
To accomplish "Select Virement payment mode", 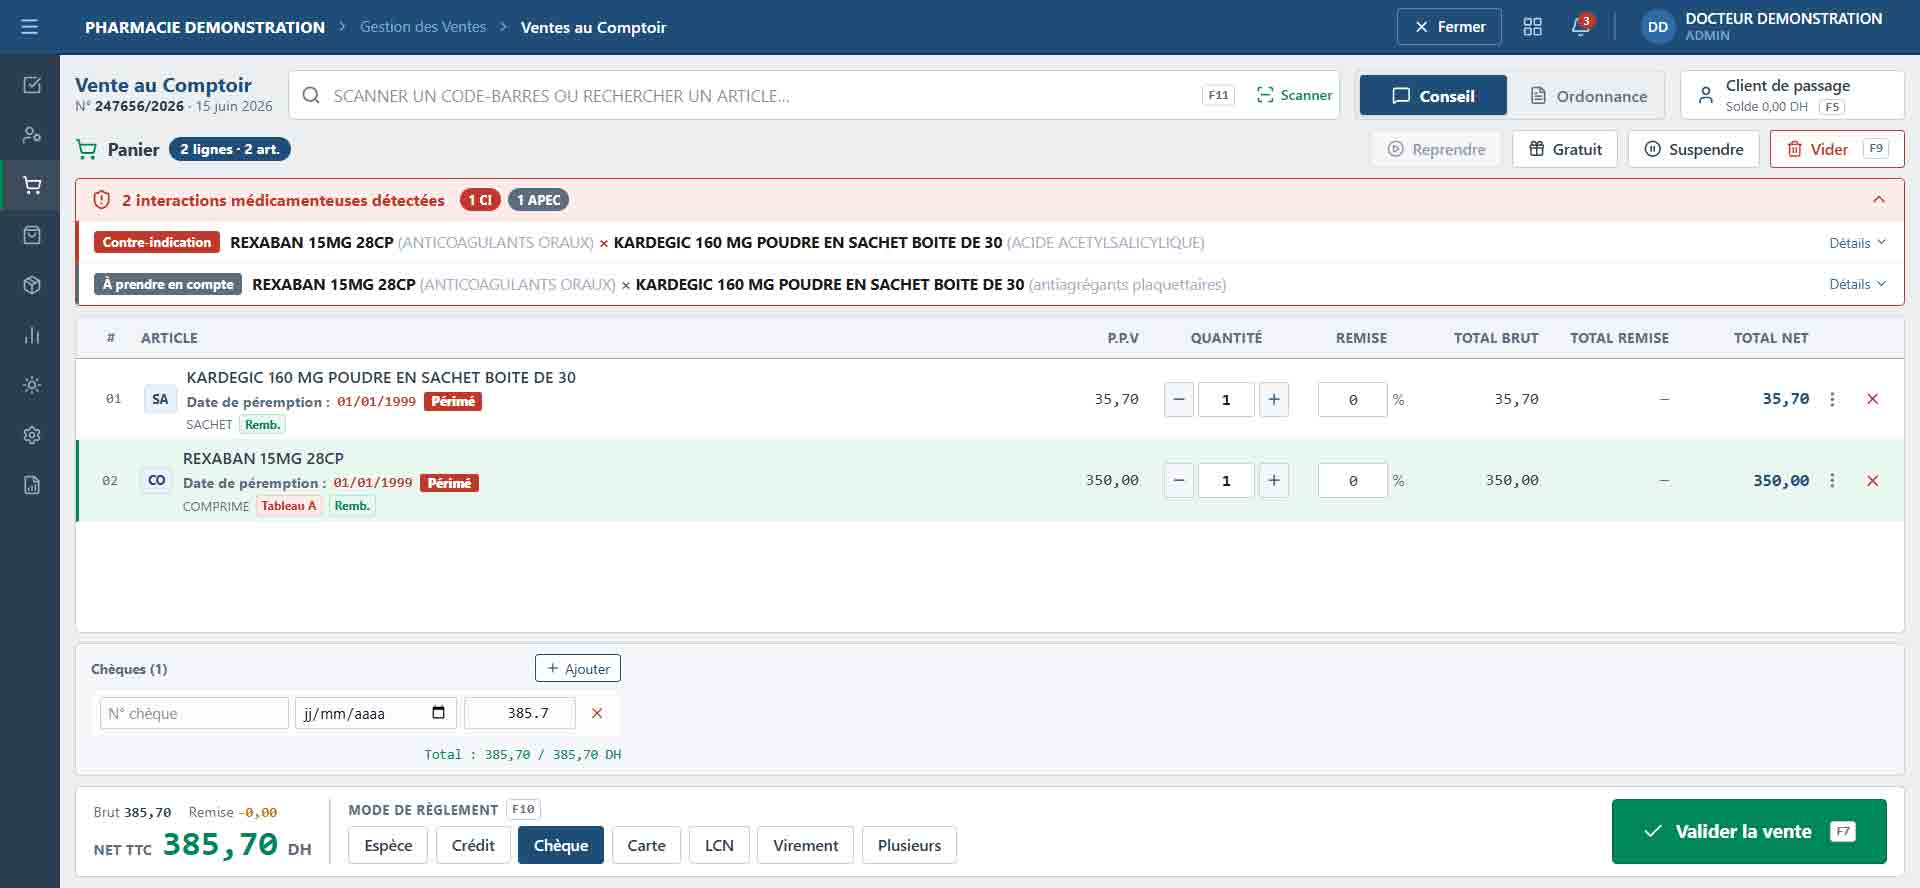I will coord(805,845).
